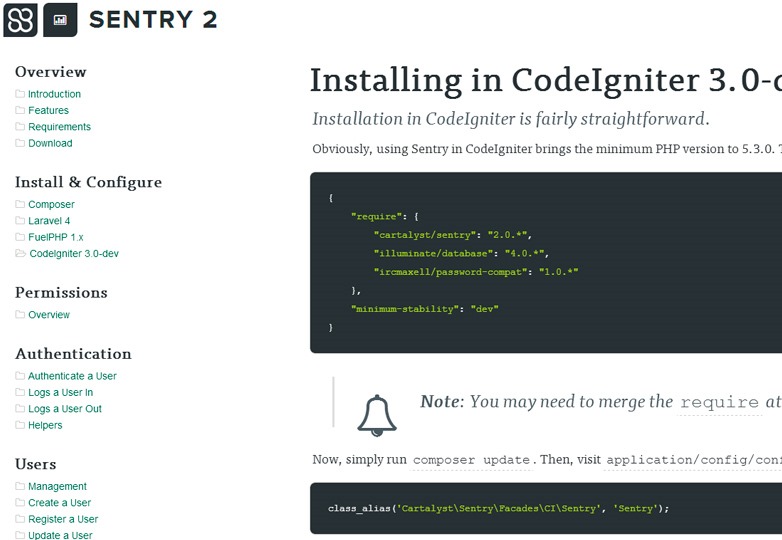The image size is (782, 540).
Task: Go to the Requirements page
Action: point(59,127)
